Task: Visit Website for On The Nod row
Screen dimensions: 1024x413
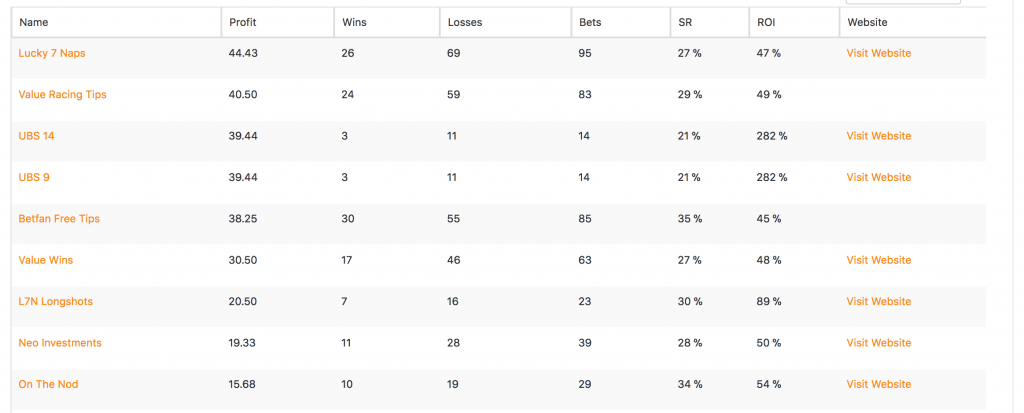Action: click(878, 384)
